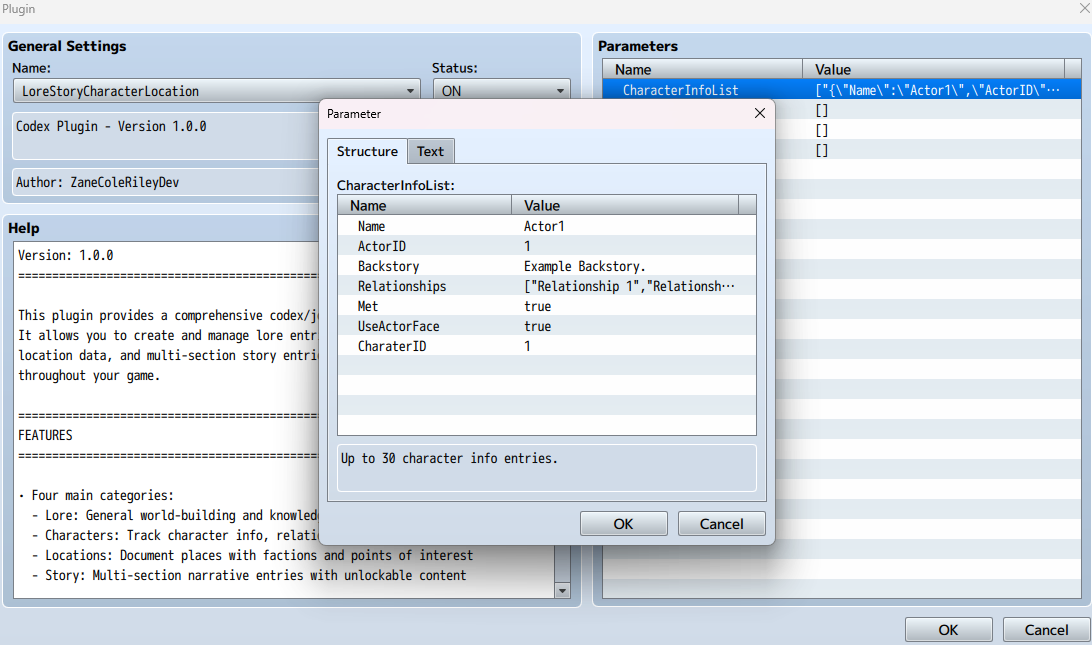Select the Name row with Actor1
The height and width of the screenshot is (645, 1092).
click(547, 226)
